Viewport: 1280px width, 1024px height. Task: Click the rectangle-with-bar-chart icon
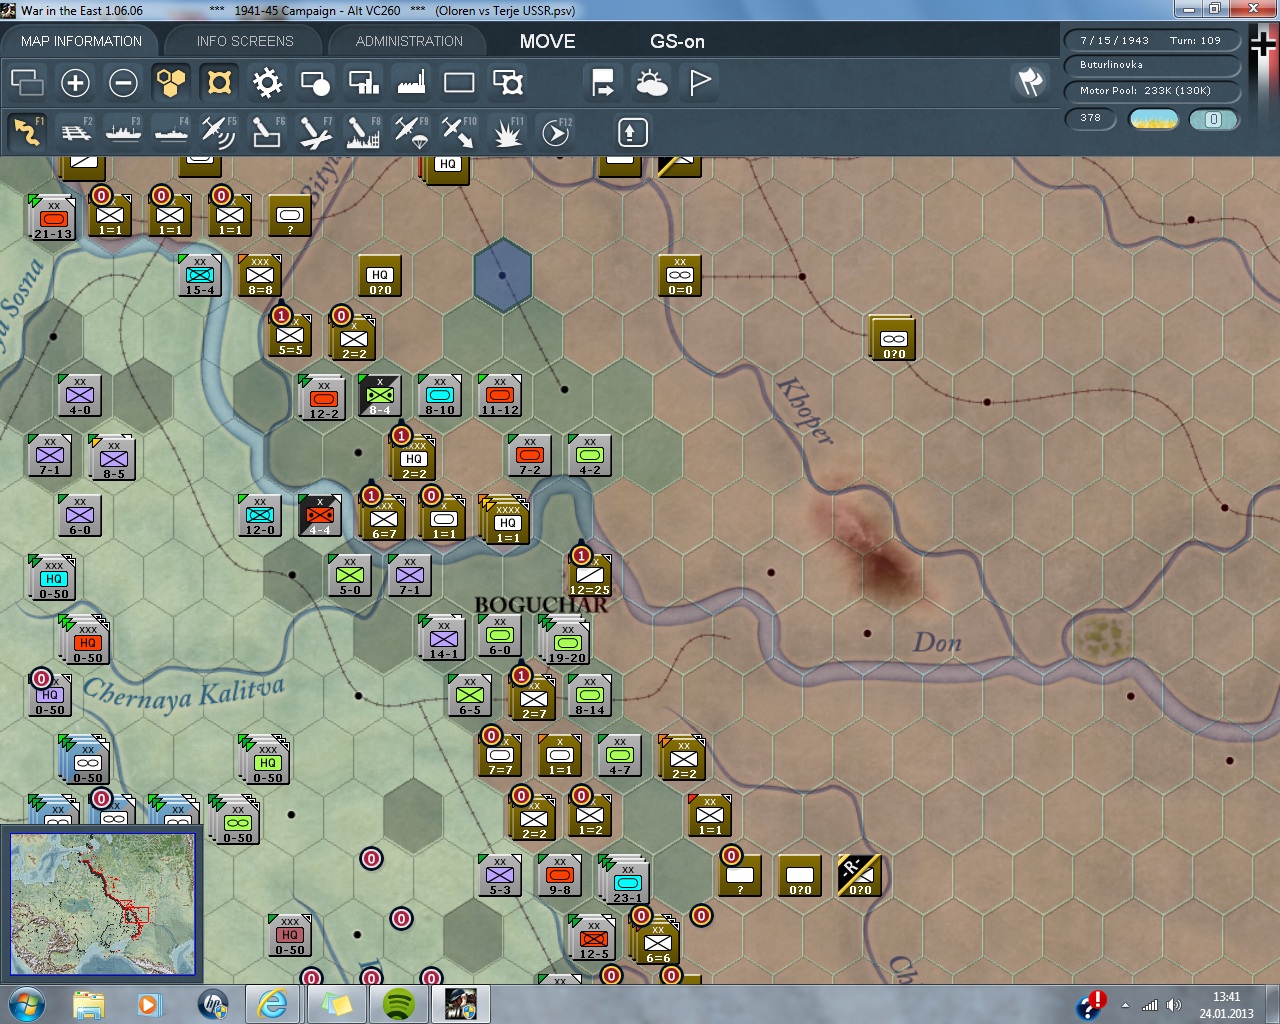(x=363, y=82)
